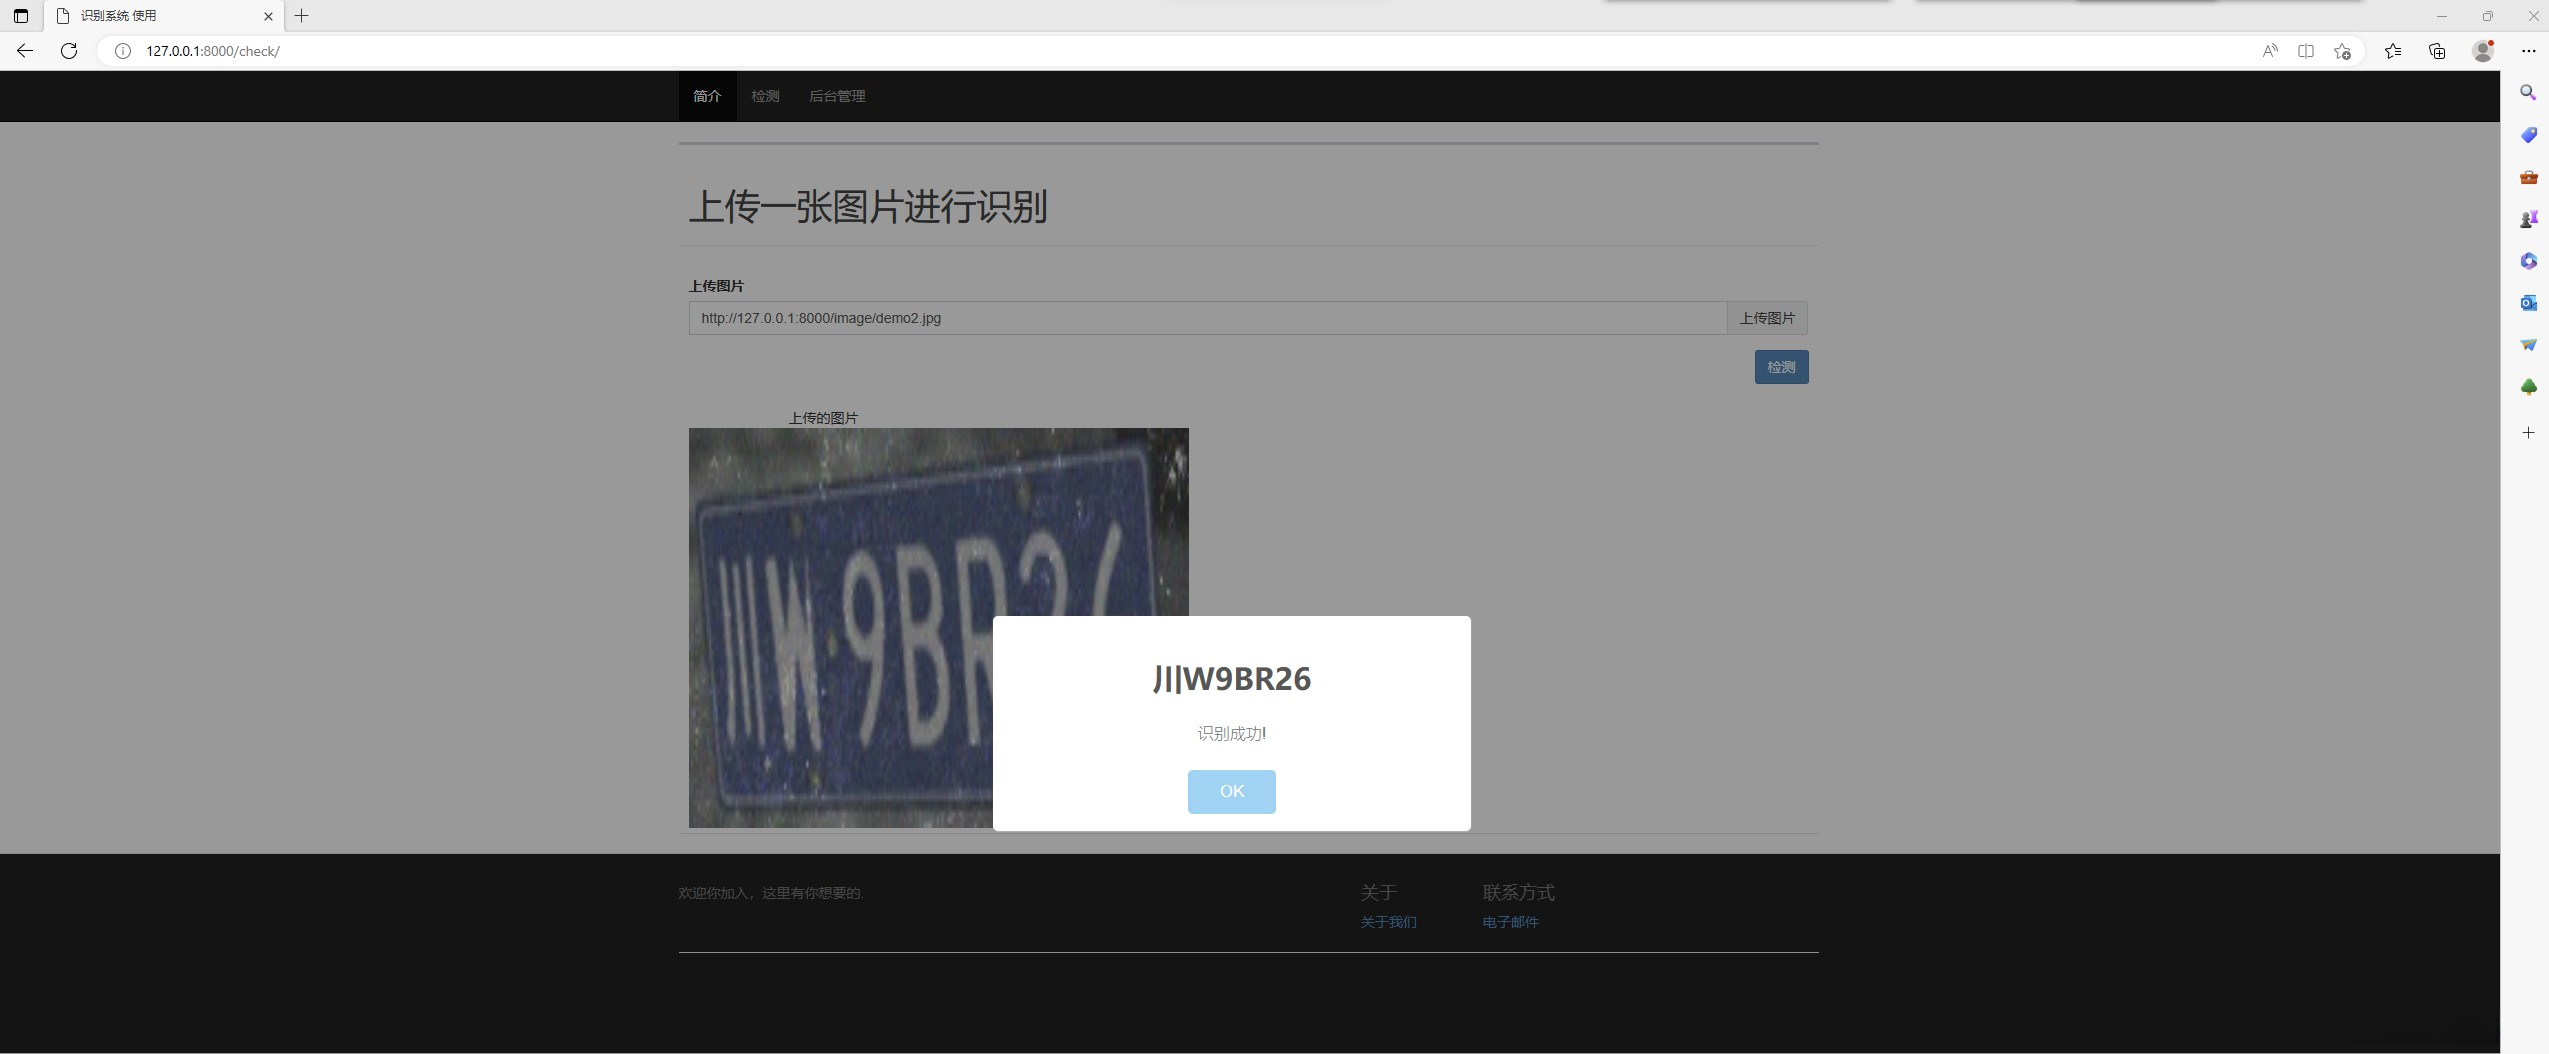
Task: Close the 识别系统 使用 browser tab
Action: point(268,16)
